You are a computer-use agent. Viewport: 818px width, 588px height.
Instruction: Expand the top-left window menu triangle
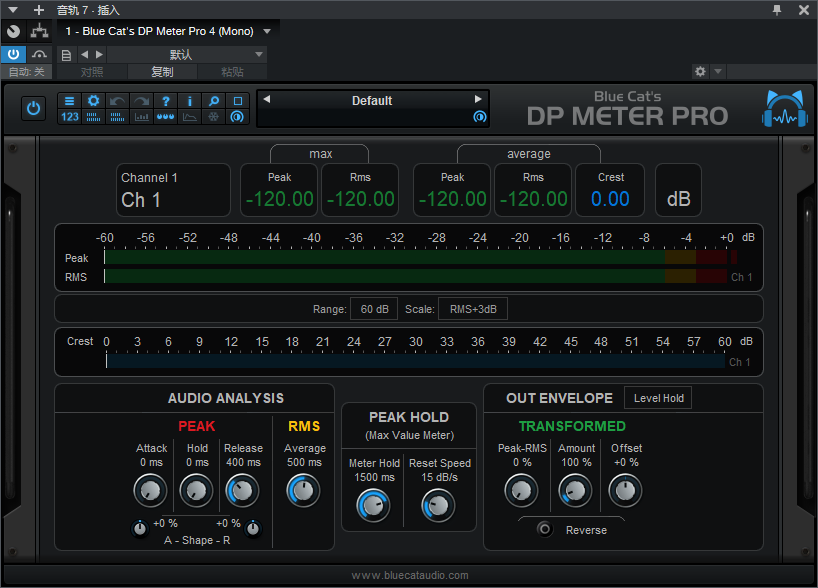[13, 9]
